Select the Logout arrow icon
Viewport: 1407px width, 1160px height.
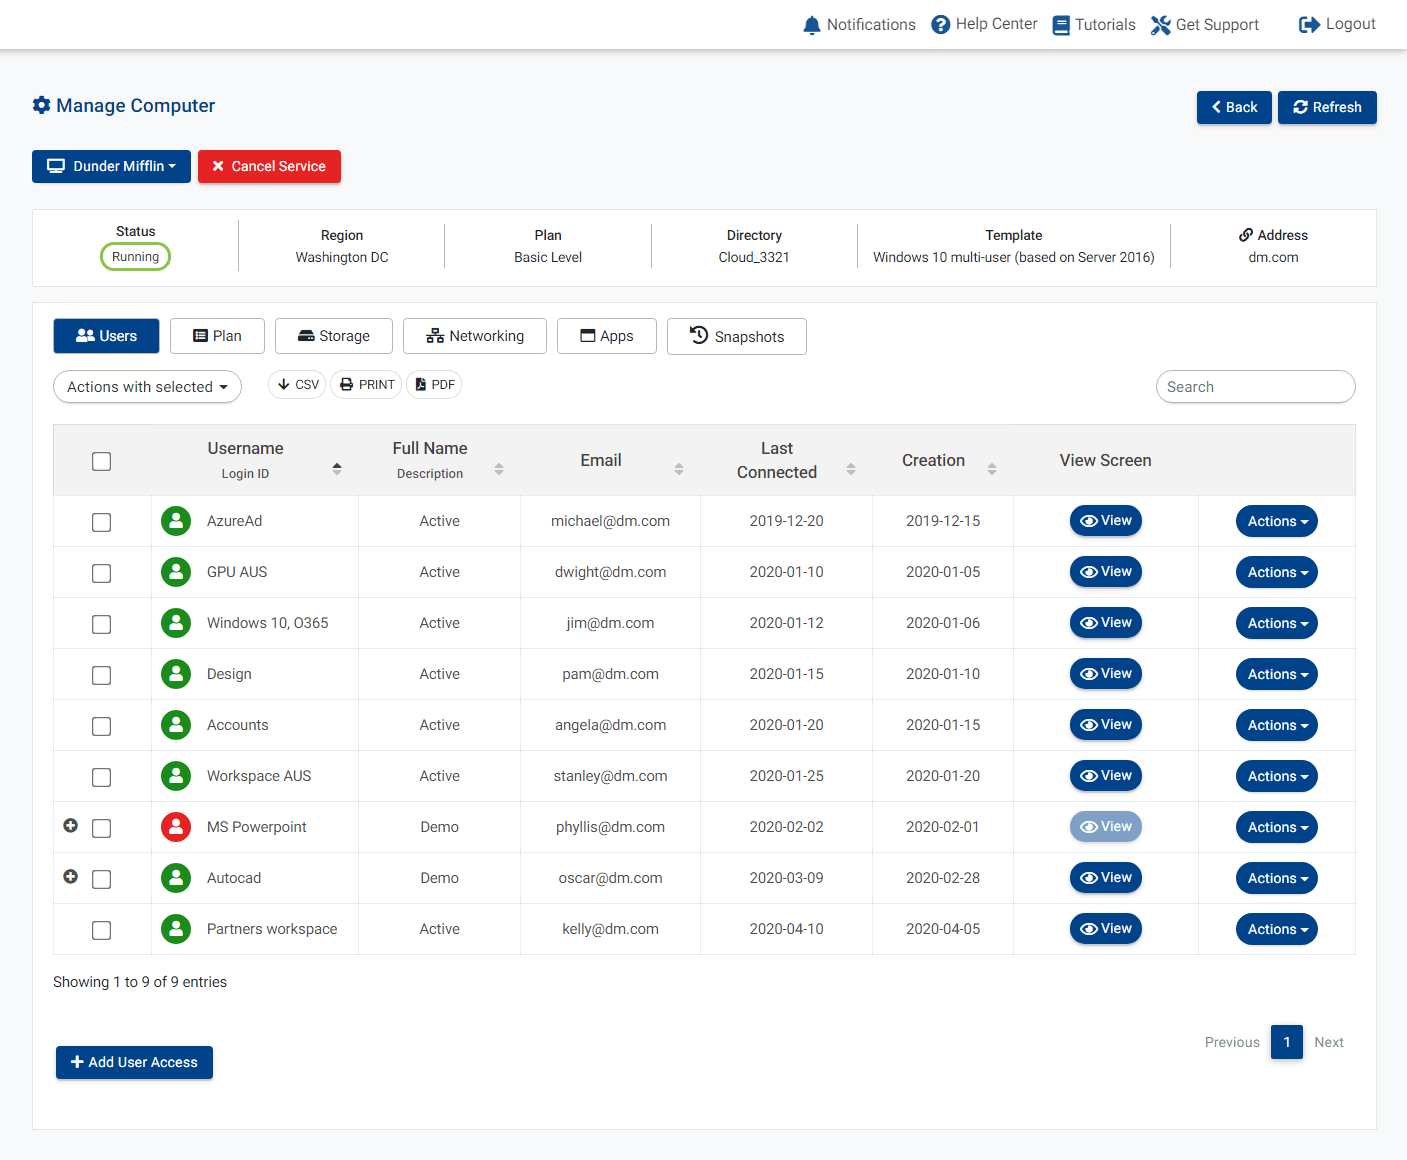coord(1308,24)
